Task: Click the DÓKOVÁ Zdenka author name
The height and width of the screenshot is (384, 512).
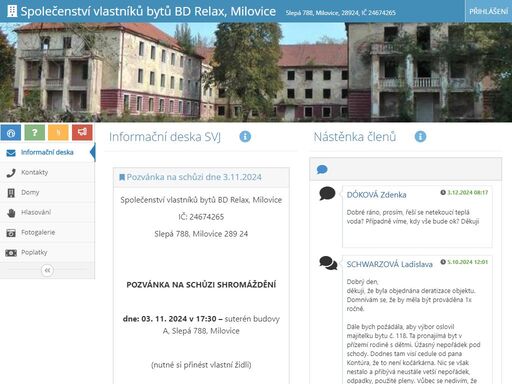Action: (x=376, y=195)
